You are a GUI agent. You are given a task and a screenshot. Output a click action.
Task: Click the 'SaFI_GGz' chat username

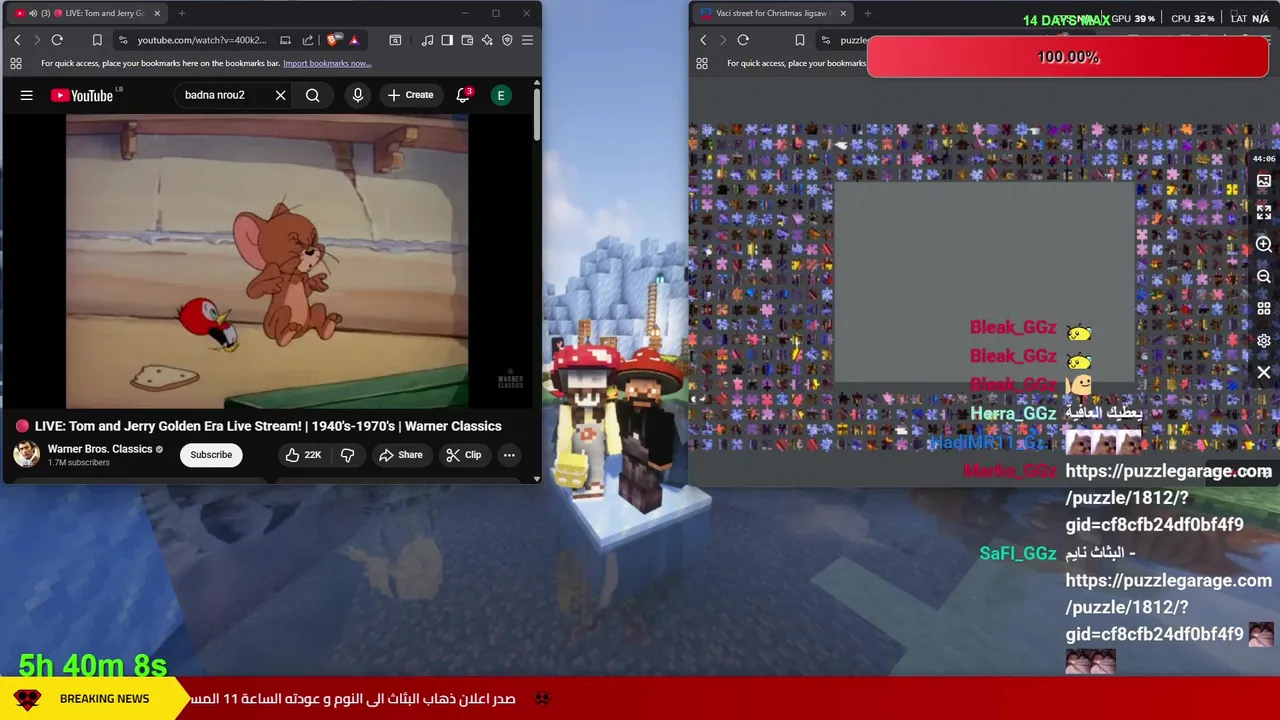(1018, 553)
